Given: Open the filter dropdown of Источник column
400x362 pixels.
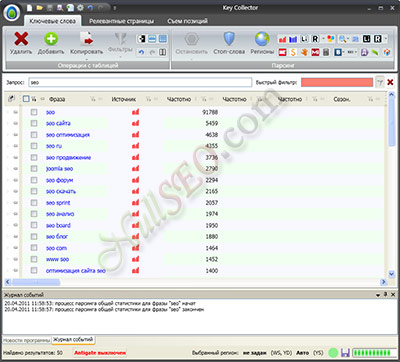Looking at the screenshot, I should click(149, 99).
